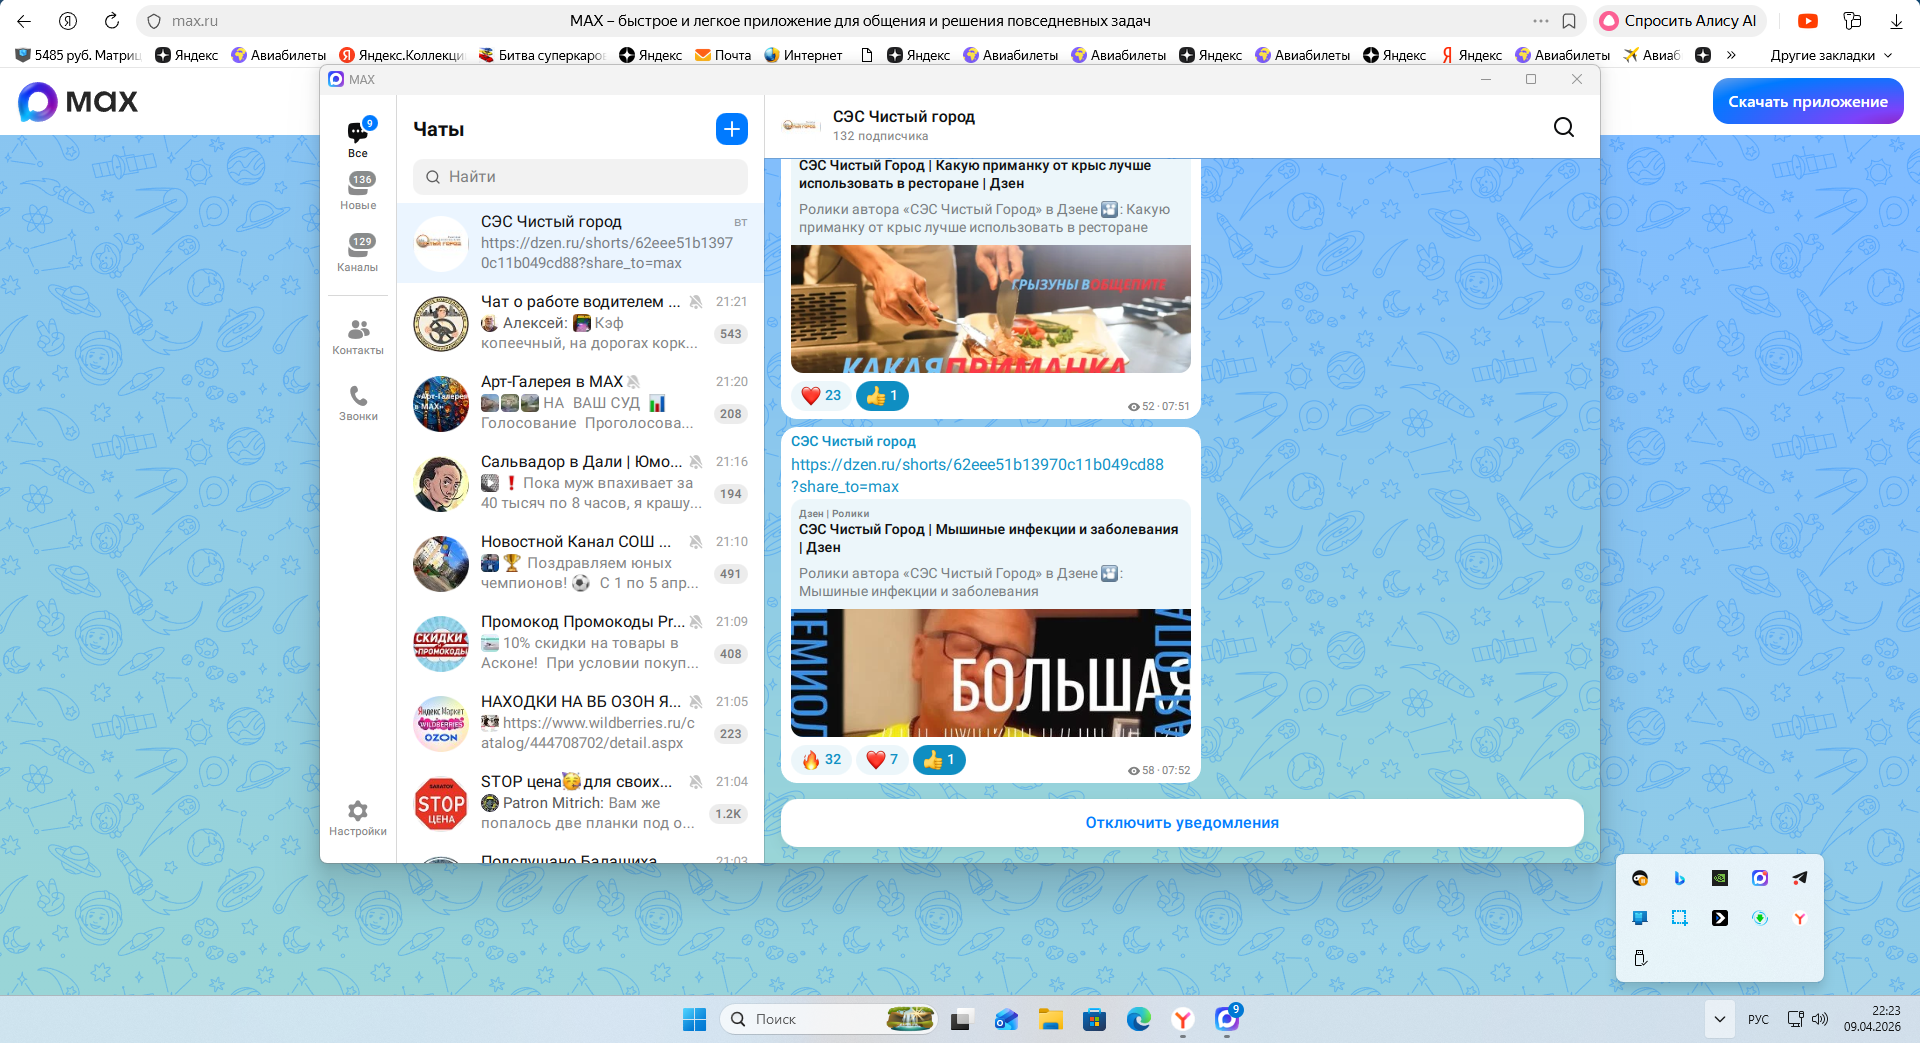Collapse the system tray overflow chevron
Image resolution: width=1920 pixels, height=1043 pixels.
[x=1719, y=1019]
